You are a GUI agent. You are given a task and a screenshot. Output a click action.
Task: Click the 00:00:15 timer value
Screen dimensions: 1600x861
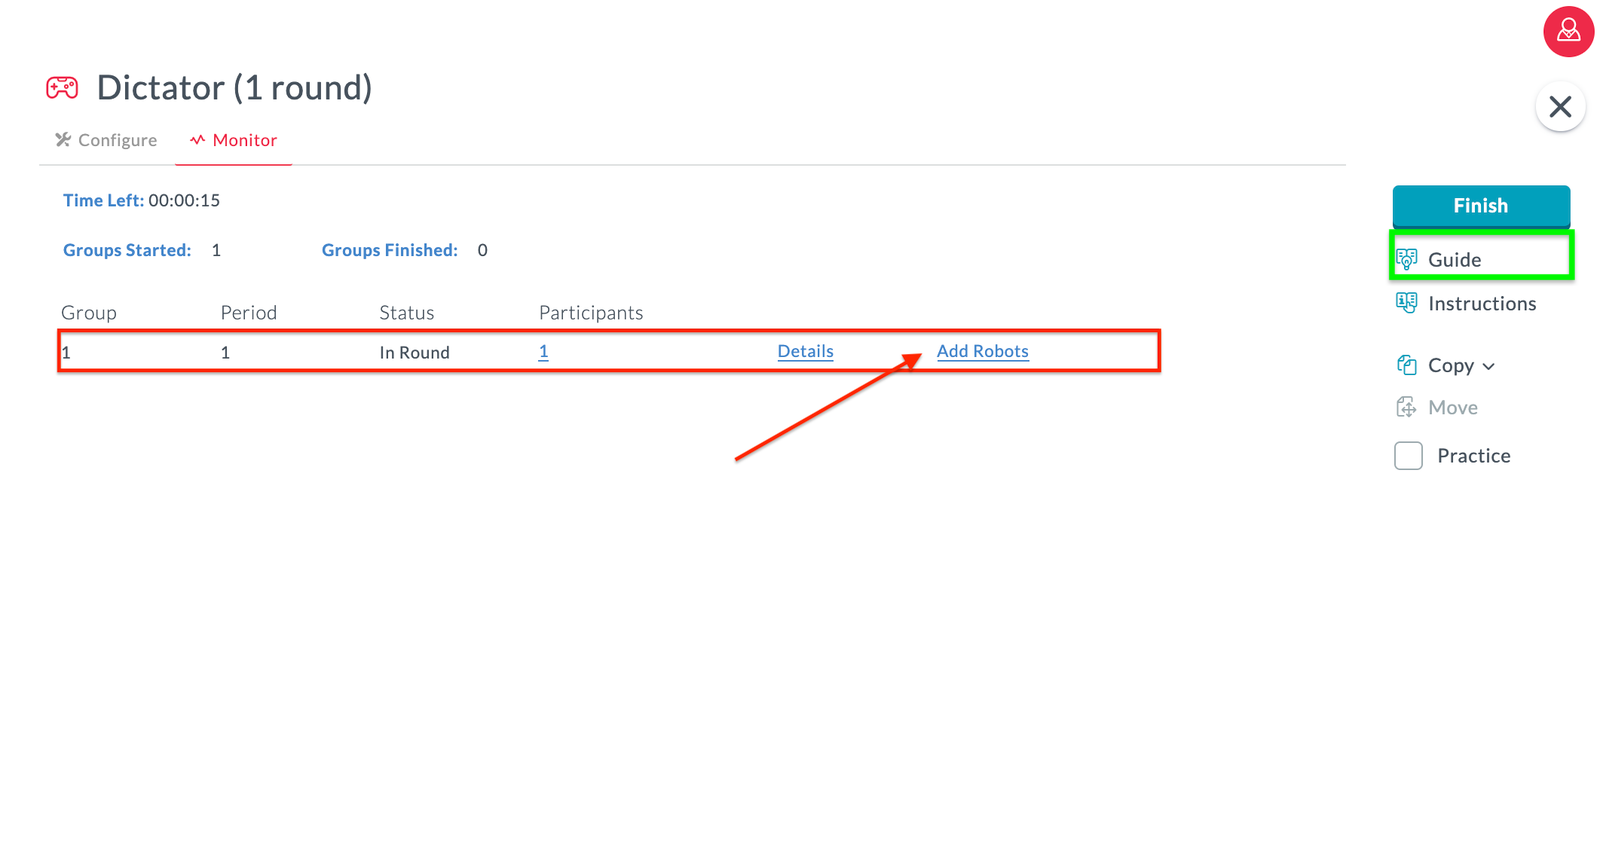tap(184, 200)
